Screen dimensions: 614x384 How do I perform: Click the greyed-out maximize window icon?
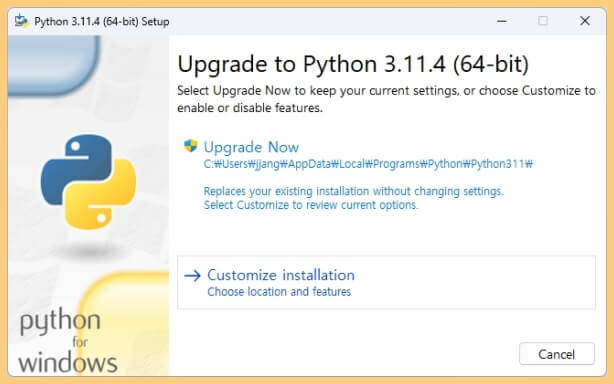click(543, 21)
